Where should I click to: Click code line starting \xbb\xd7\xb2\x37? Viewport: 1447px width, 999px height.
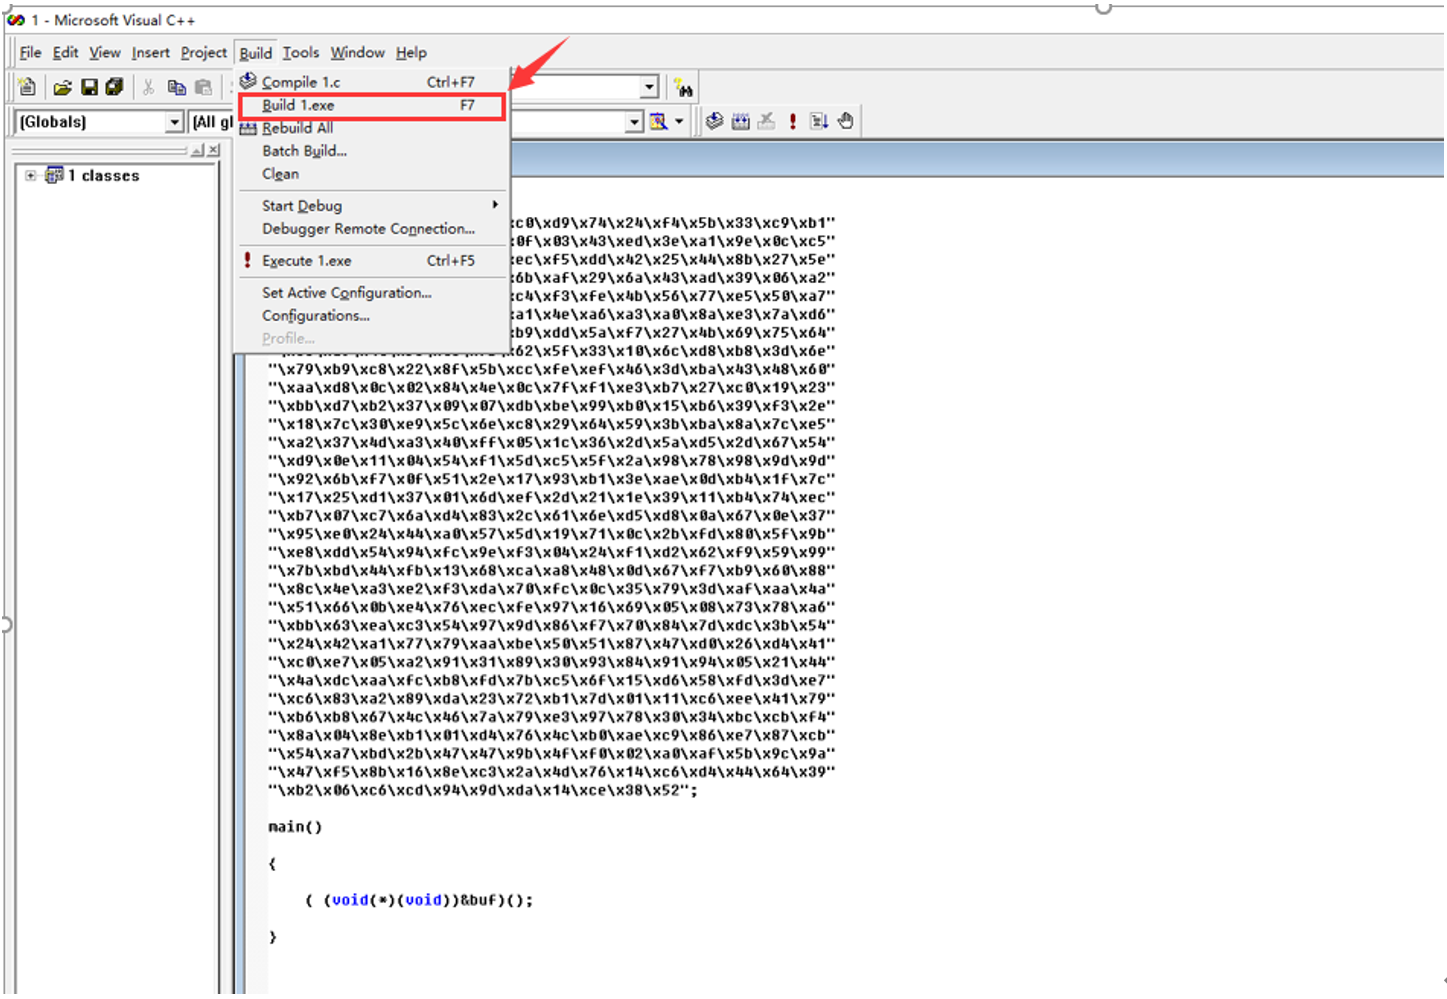pyautogui.click(x=552, y=406)
